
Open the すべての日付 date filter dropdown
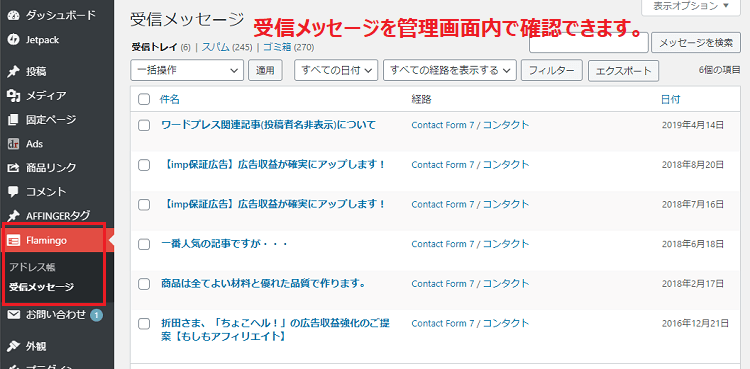coord(336,70)
